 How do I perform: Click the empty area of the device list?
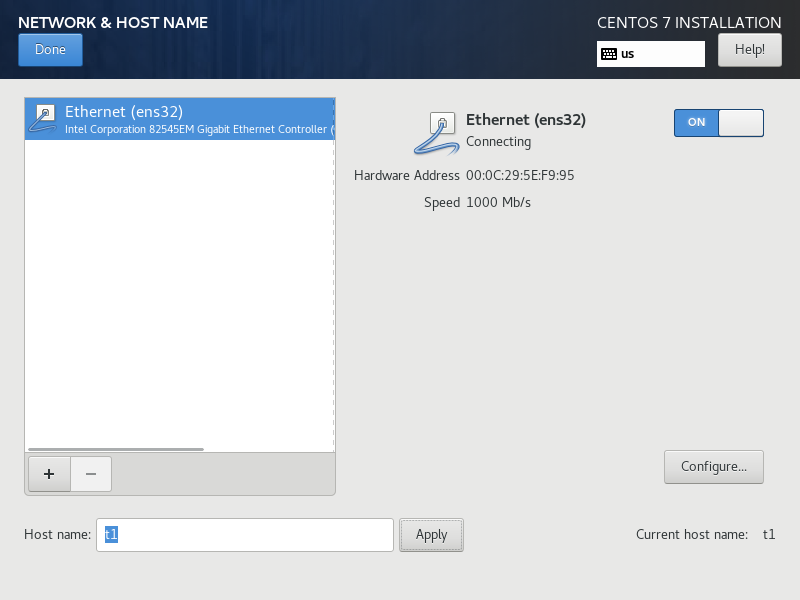180,300
